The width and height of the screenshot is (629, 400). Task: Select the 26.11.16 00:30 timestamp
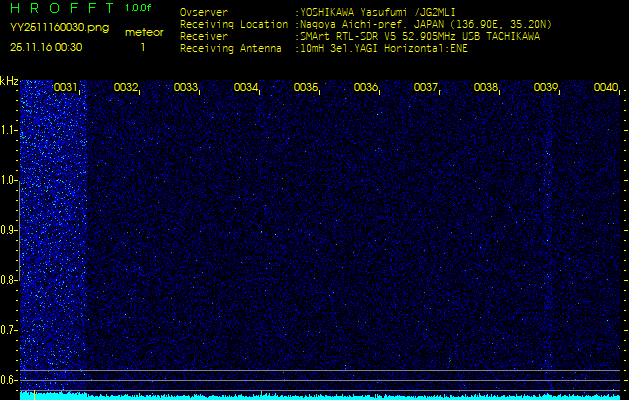click(46, 47)
